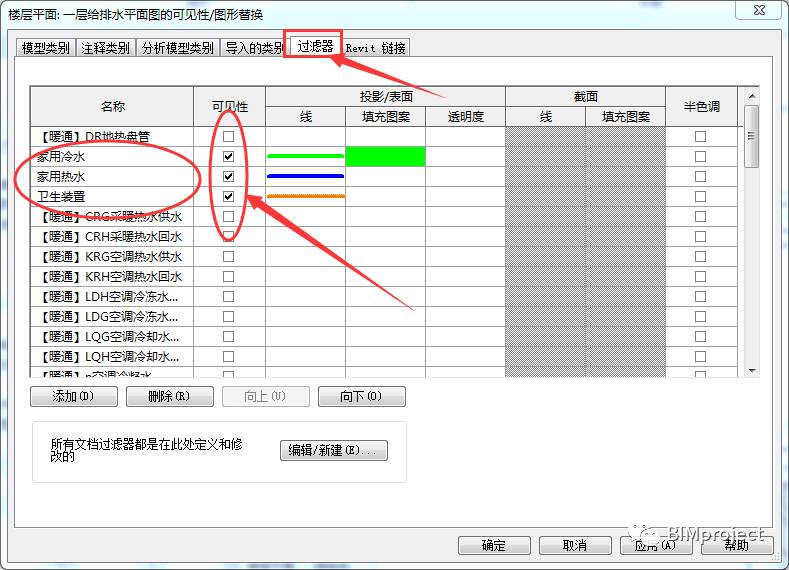The image size is (789, 570).
Task: Open the 编辑/新建 filter editor
Action: tap(333, 451)
